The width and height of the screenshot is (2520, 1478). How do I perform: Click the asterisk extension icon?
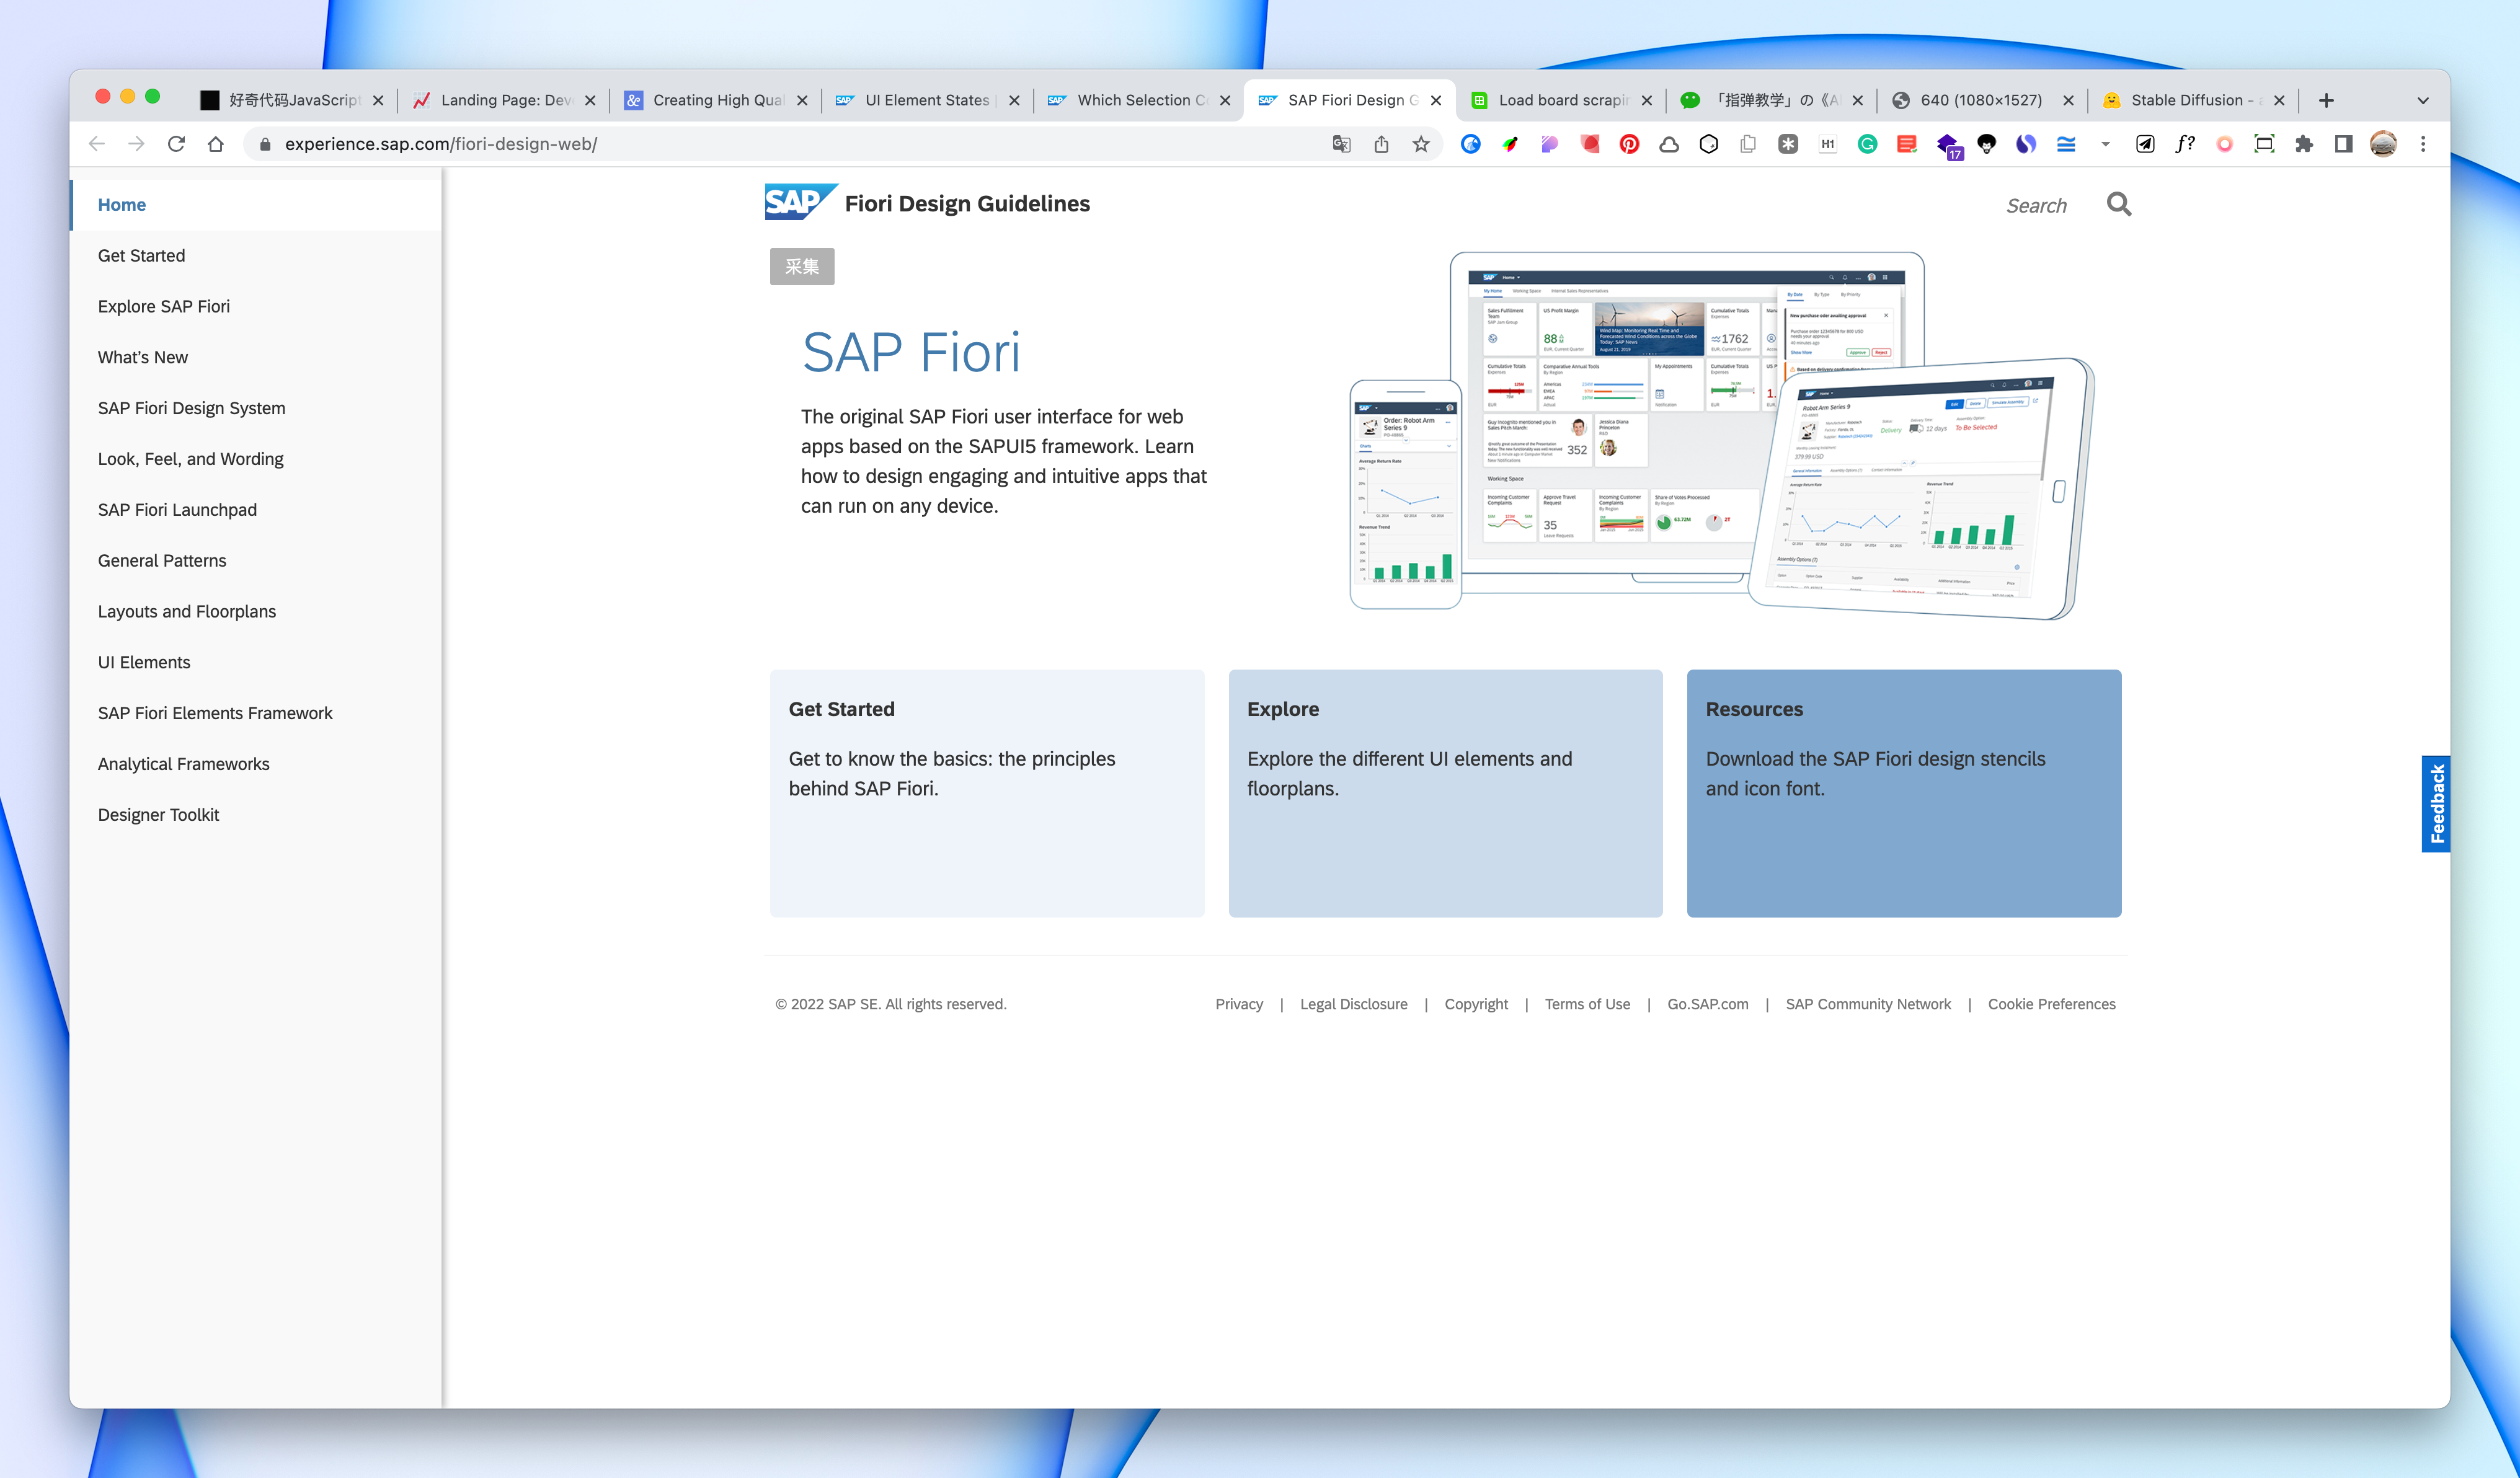coord(1788,144)
